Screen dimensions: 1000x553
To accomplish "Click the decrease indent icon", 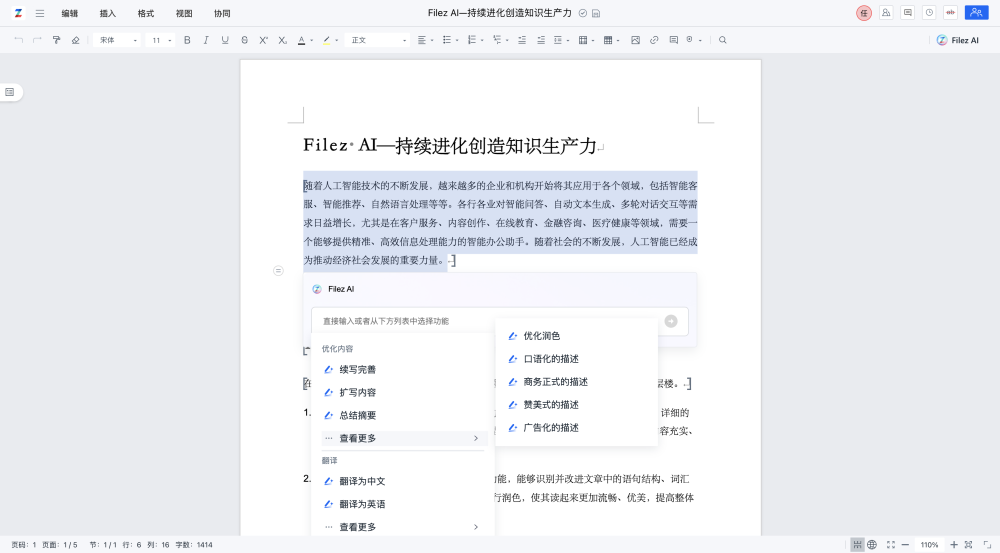I will click(522, 40).
